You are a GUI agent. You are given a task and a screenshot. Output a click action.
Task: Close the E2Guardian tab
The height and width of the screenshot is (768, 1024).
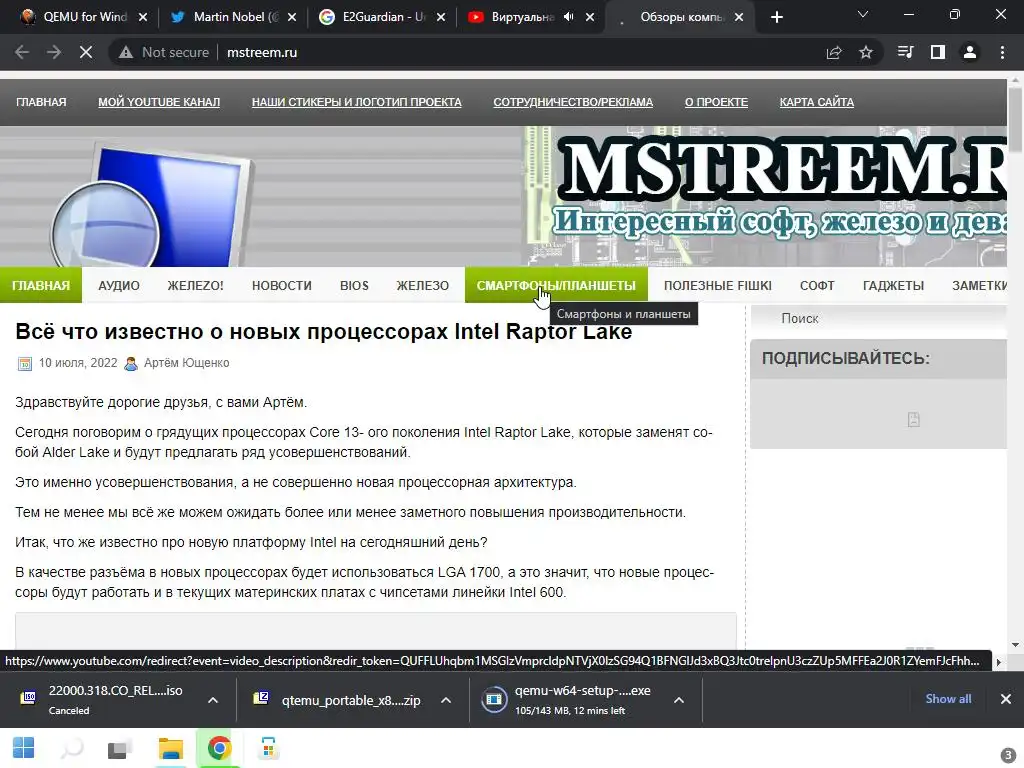441,17
